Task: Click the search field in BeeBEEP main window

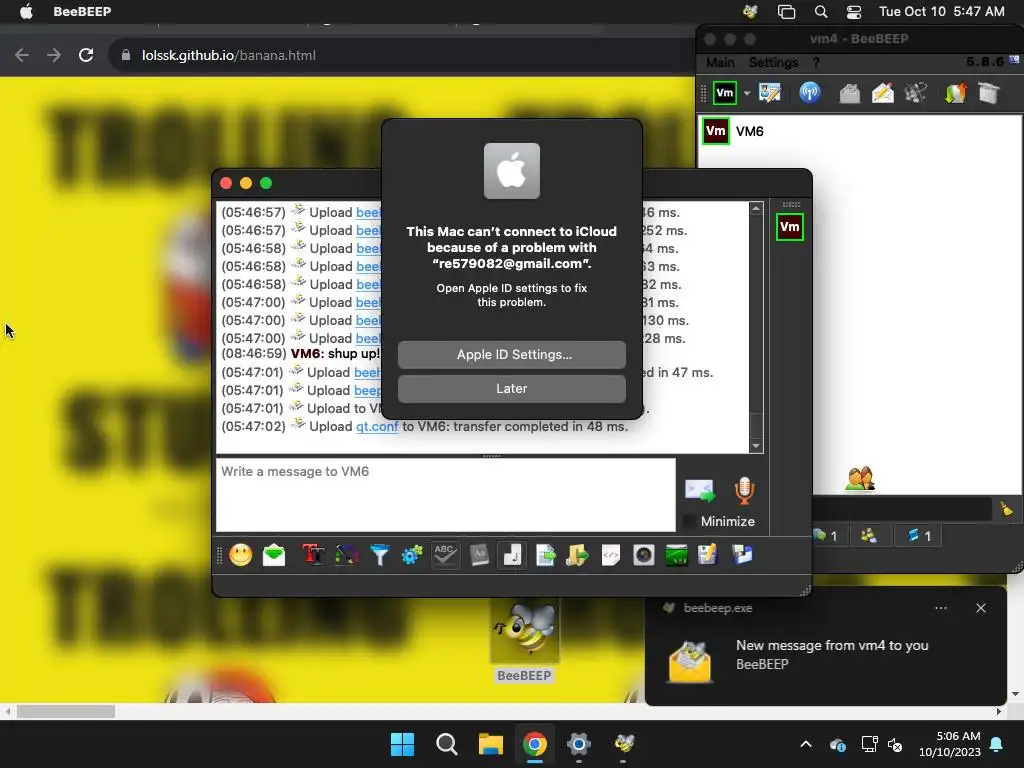Action: click(x=903, y=509)
